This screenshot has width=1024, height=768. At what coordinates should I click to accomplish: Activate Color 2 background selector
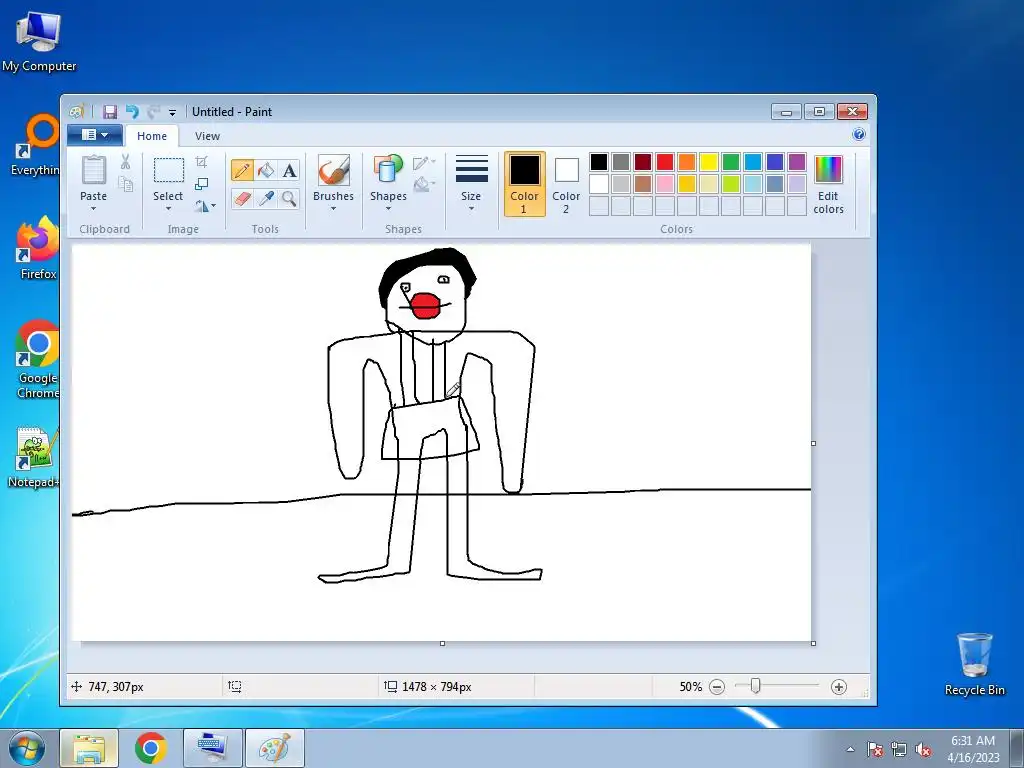[566, 184]
